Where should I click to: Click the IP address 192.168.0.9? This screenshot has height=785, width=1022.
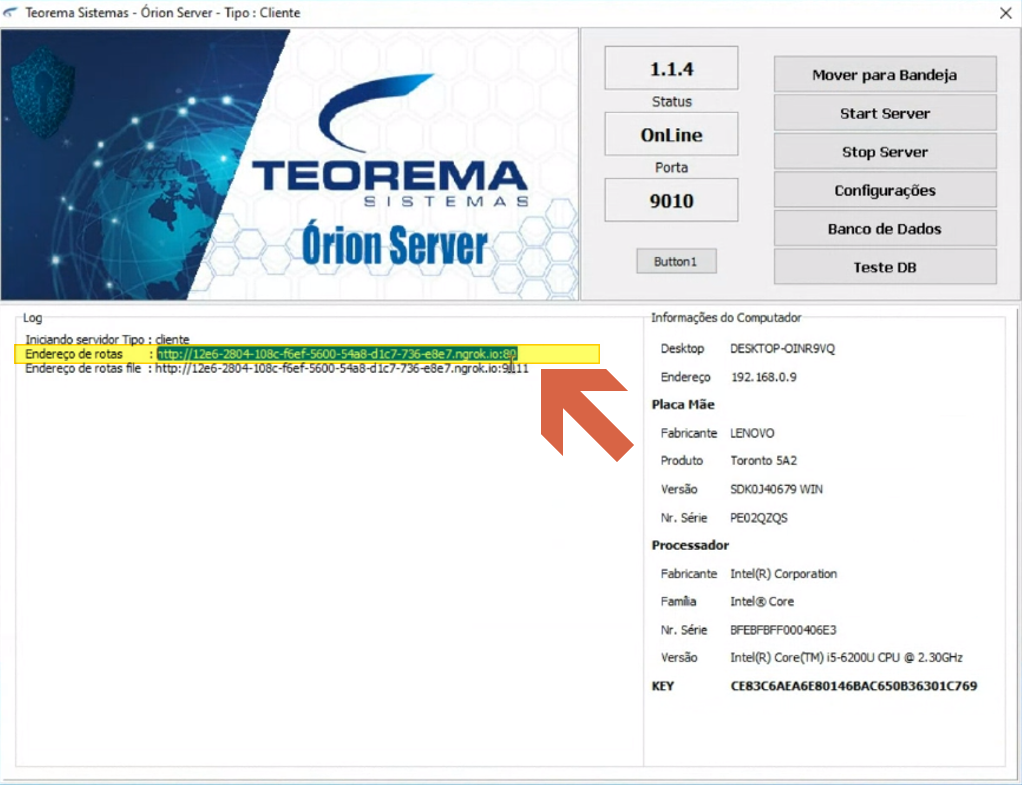[x=763, y=377]
